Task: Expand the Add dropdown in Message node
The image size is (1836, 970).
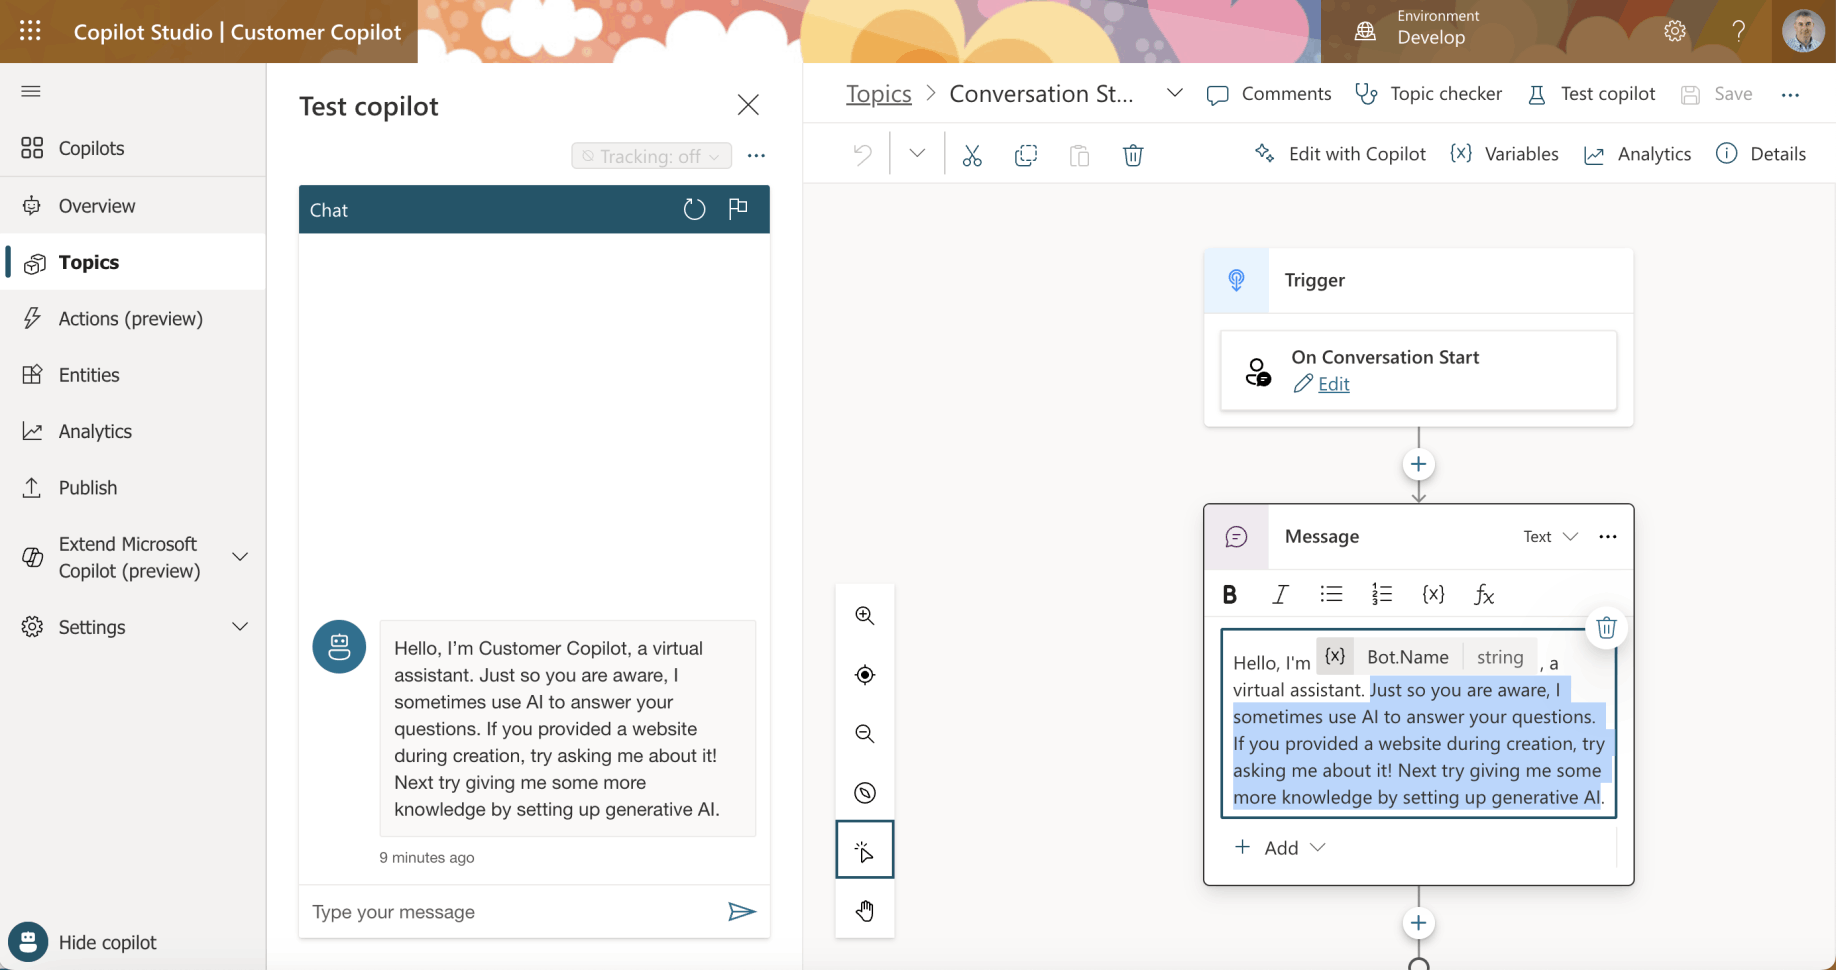Action: (x=1280, y=848)
